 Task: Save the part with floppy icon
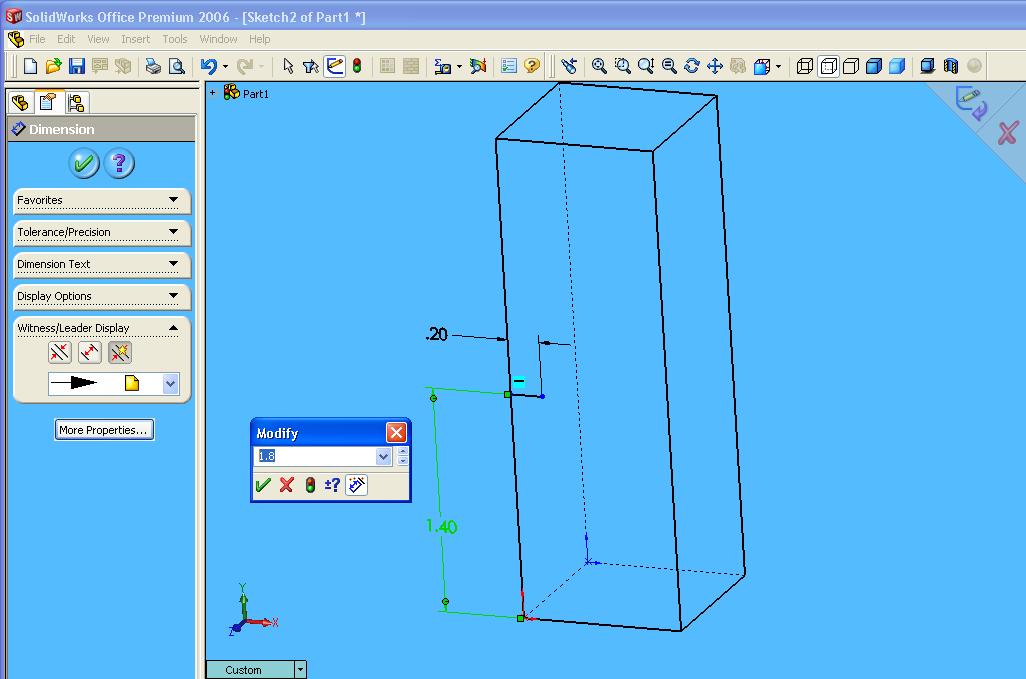pyautogui.click(x=77, y=66)
